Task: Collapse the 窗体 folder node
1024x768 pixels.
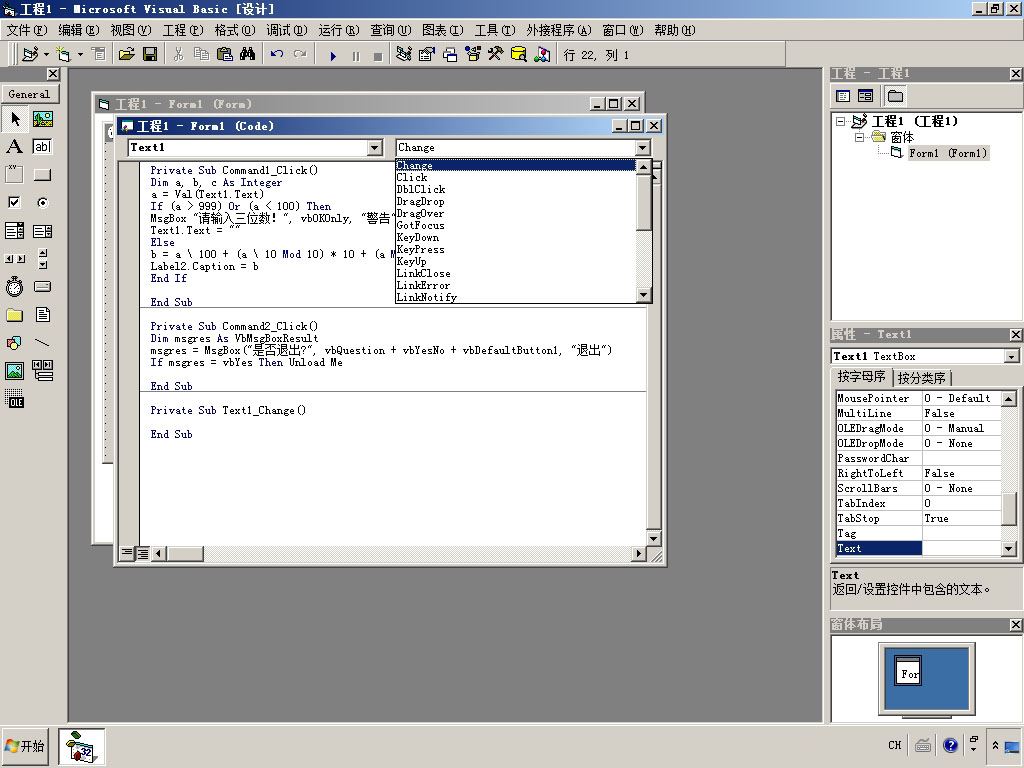Action: pos(860,137)
